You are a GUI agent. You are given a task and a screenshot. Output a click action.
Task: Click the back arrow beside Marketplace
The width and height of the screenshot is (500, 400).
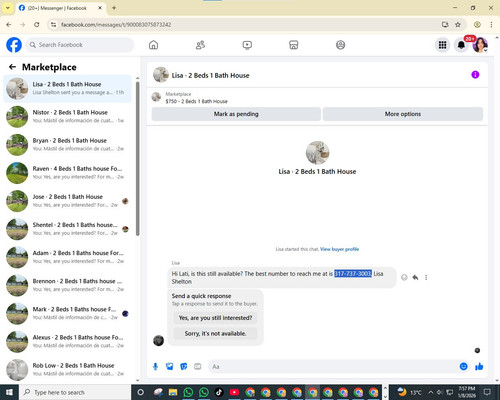pyautogui.click(x=12, y=67)
